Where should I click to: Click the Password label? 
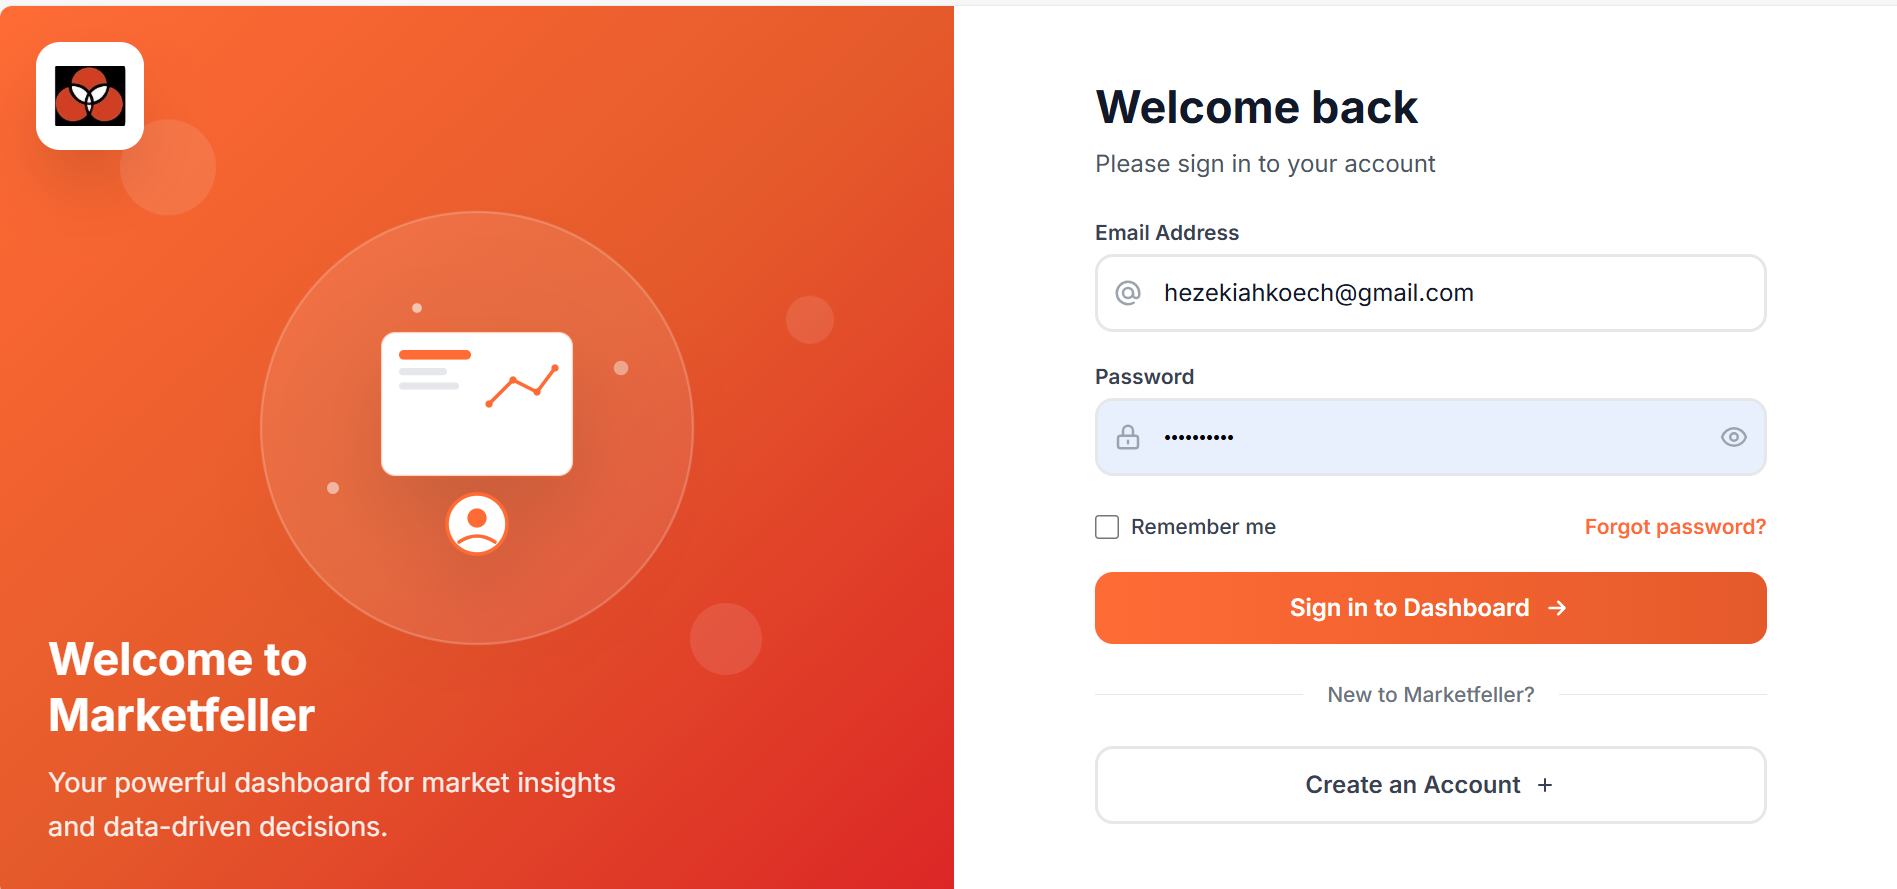1144,377
